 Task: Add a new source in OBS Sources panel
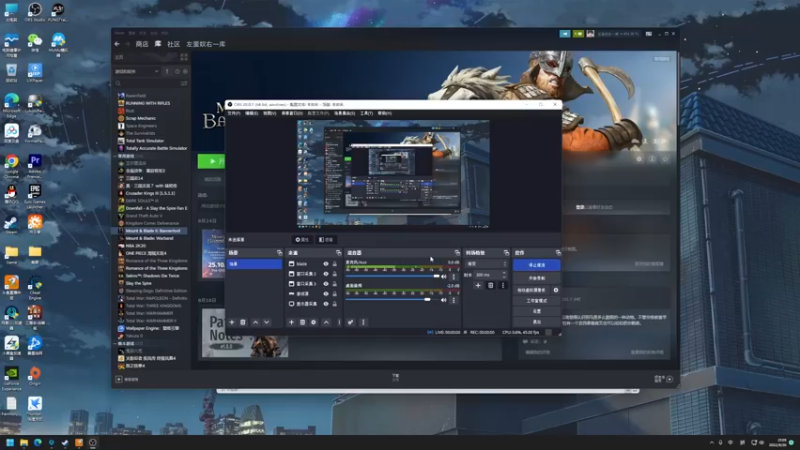[291, 322]
